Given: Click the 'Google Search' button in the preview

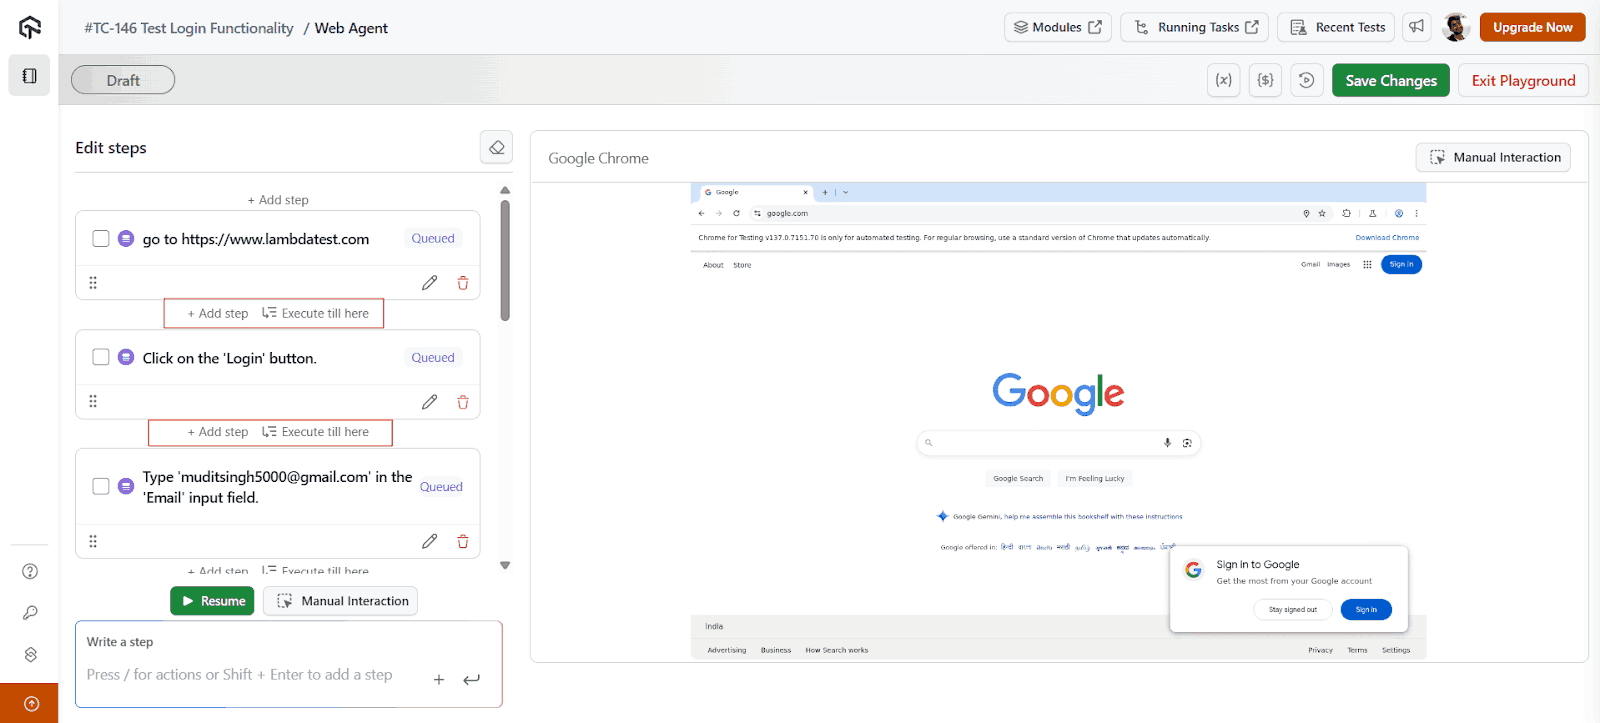Looking at the screenshot, I should point(1018,479).
